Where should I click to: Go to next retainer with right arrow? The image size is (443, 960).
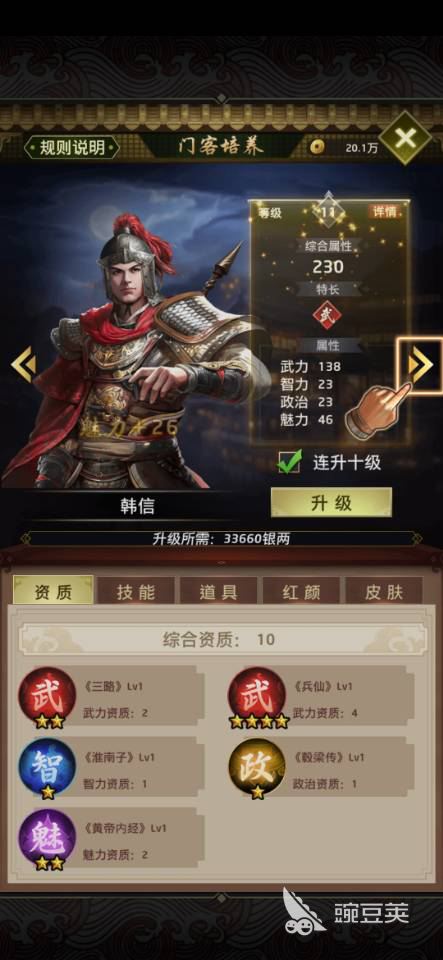click(x=420, y=365)
